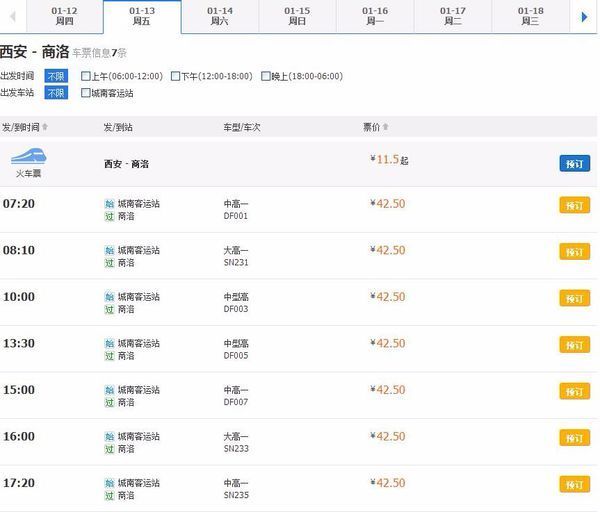Switch to the 01-16 周一 date tab
The height and width of the screenshot is (512, 600).
click(x=375, y=16)
